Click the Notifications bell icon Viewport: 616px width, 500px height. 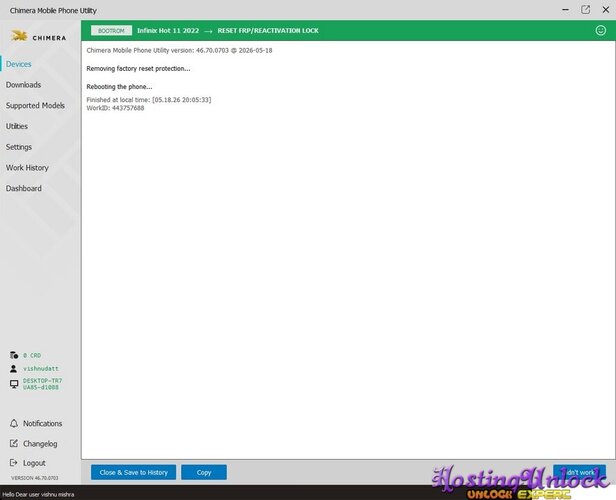14,423
